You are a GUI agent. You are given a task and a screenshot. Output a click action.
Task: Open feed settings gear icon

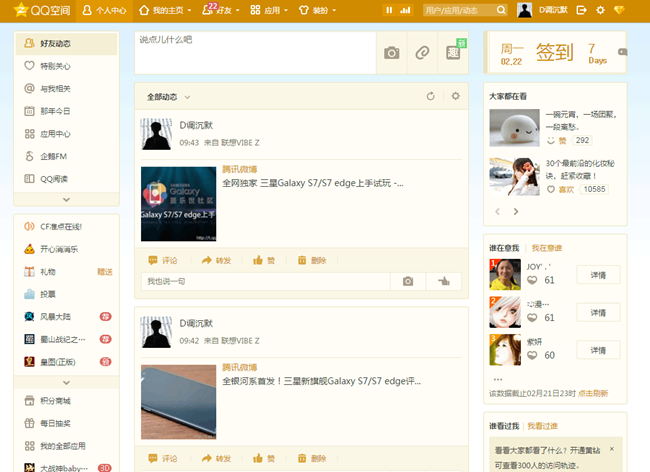(x=456, y=96)
